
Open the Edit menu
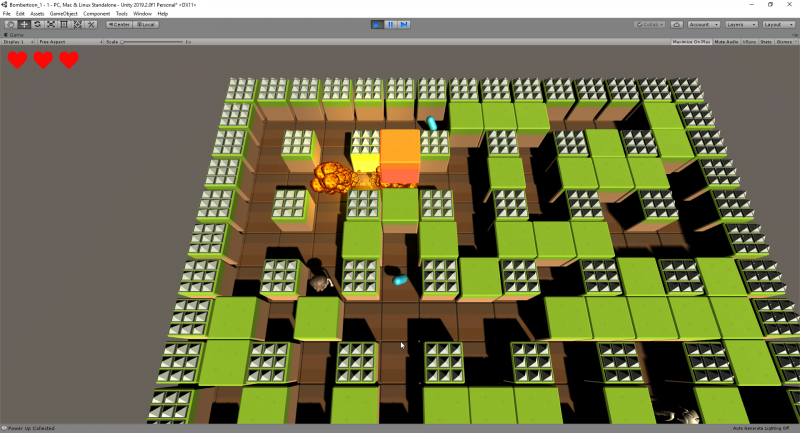[x=20, y=14]
